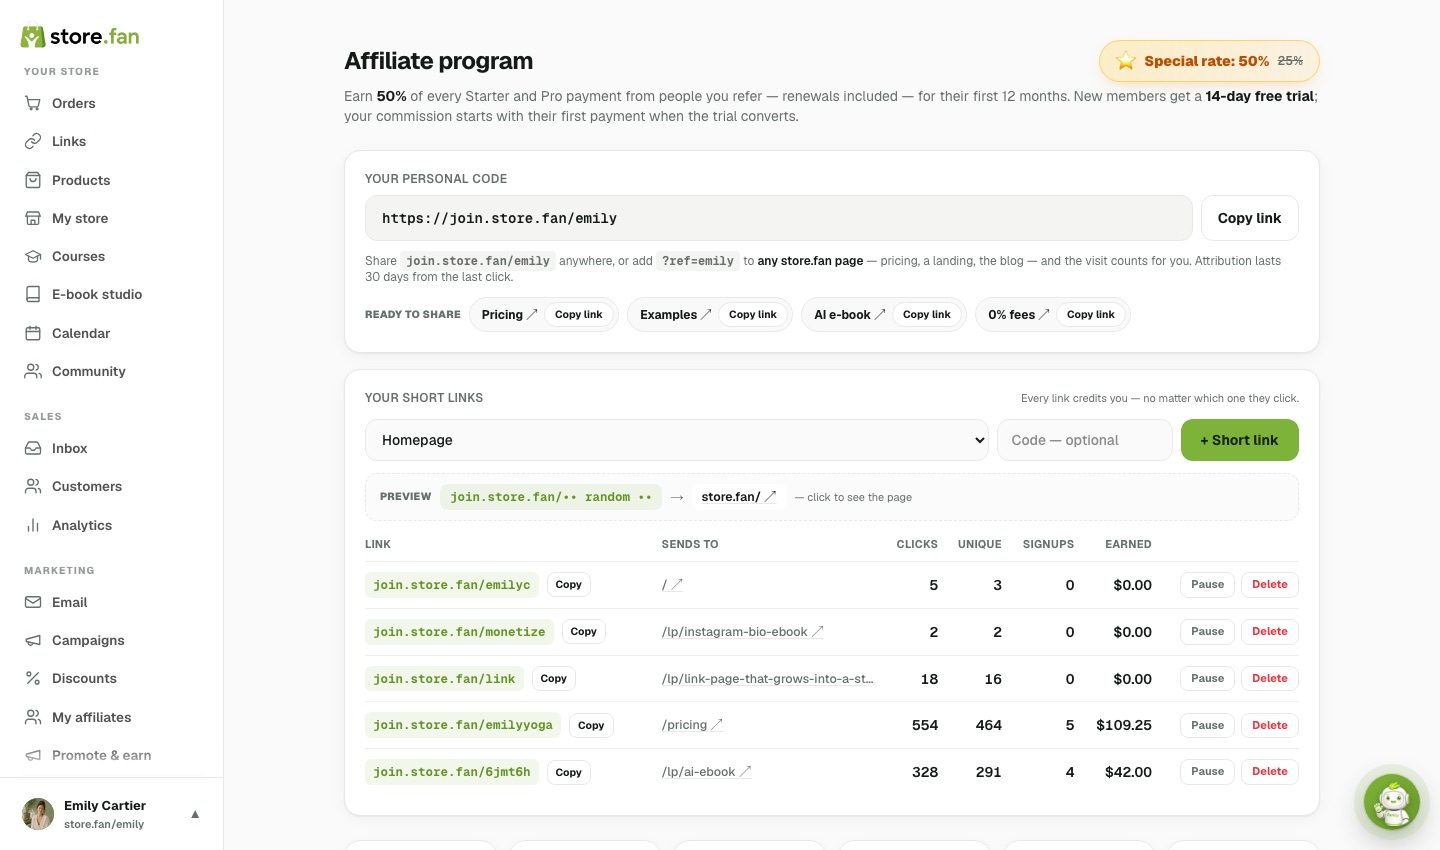Copy link for 0% fees chip
Image resolution: width=1440 pixels, height=850 pixels.
[x=1091, y=314]
